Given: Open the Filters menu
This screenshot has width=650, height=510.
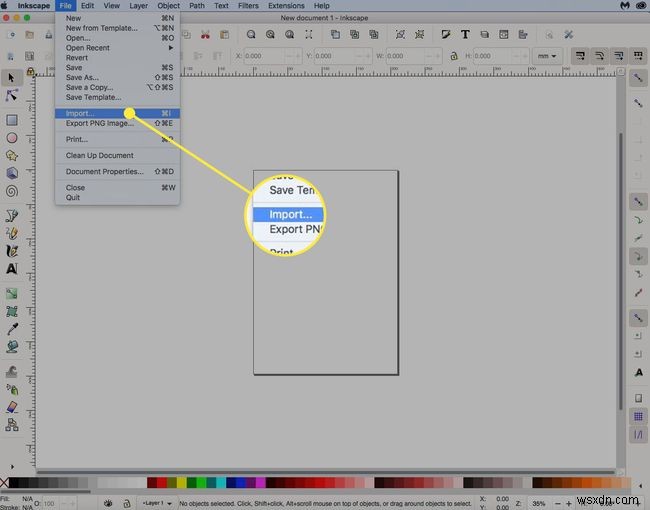Looking at the screenshot, I should (x=248, y=5).
